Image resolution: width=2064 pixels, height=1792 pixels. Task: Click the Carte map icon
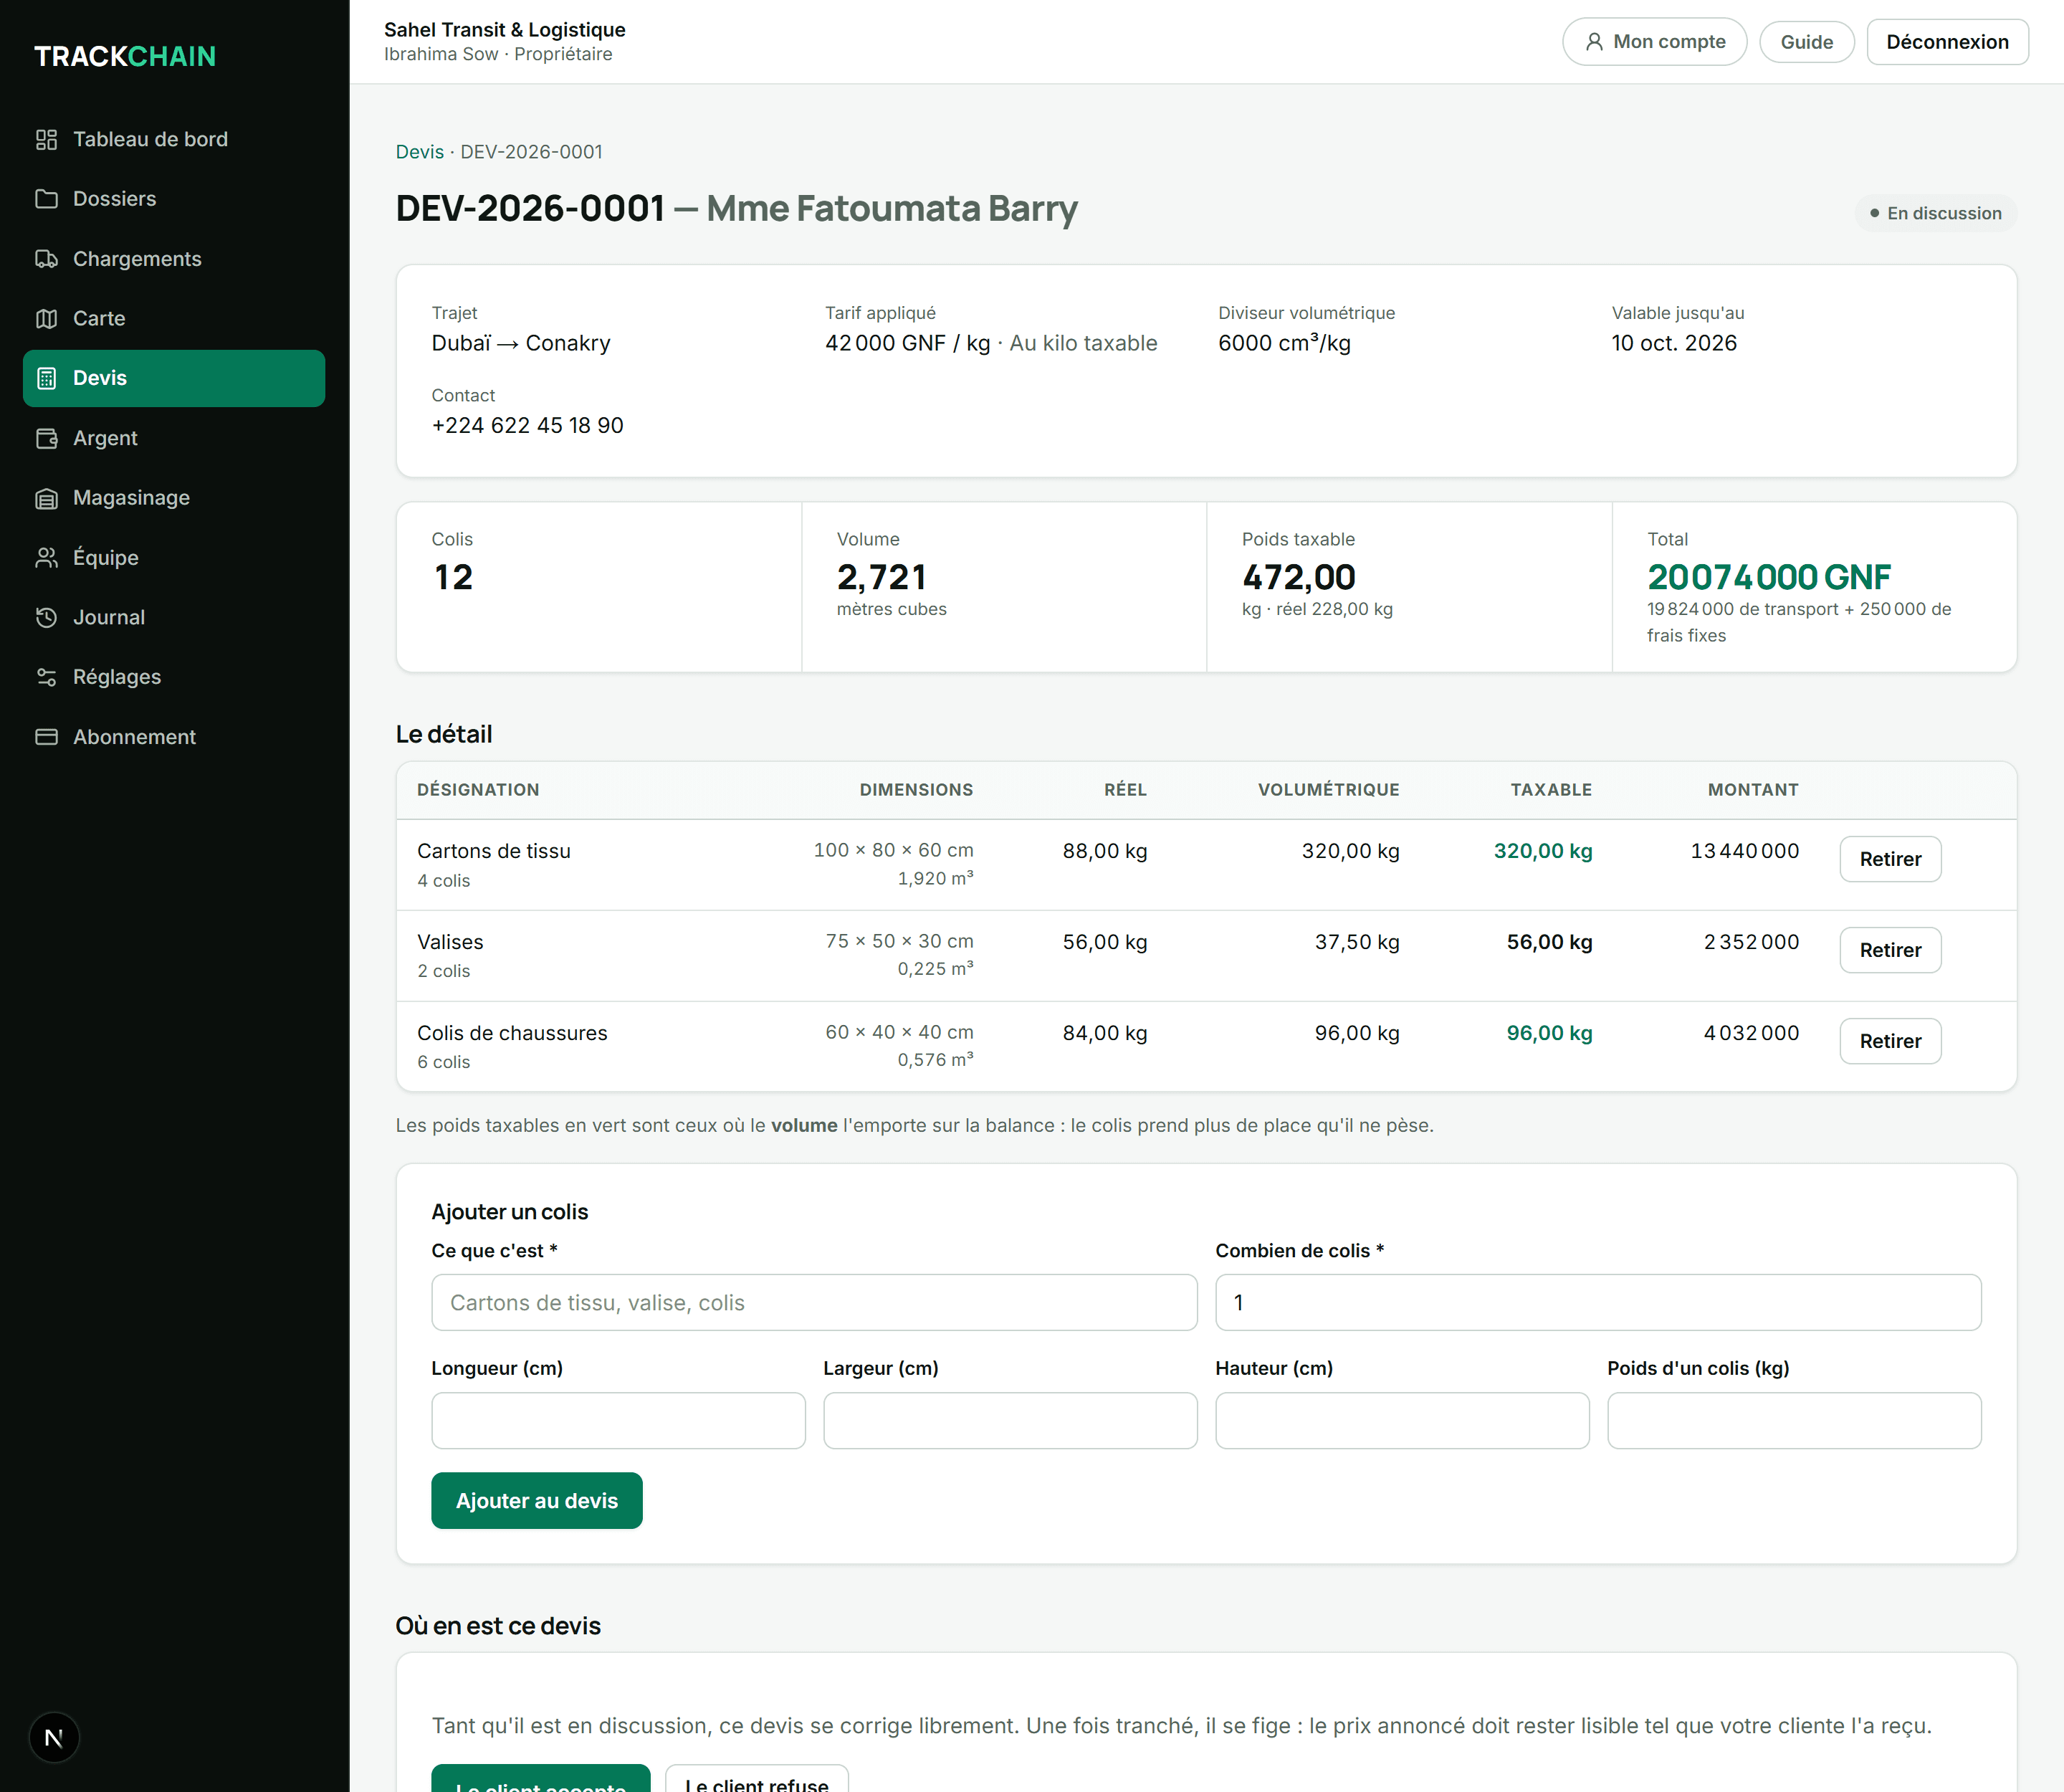(x=46, y=318)
